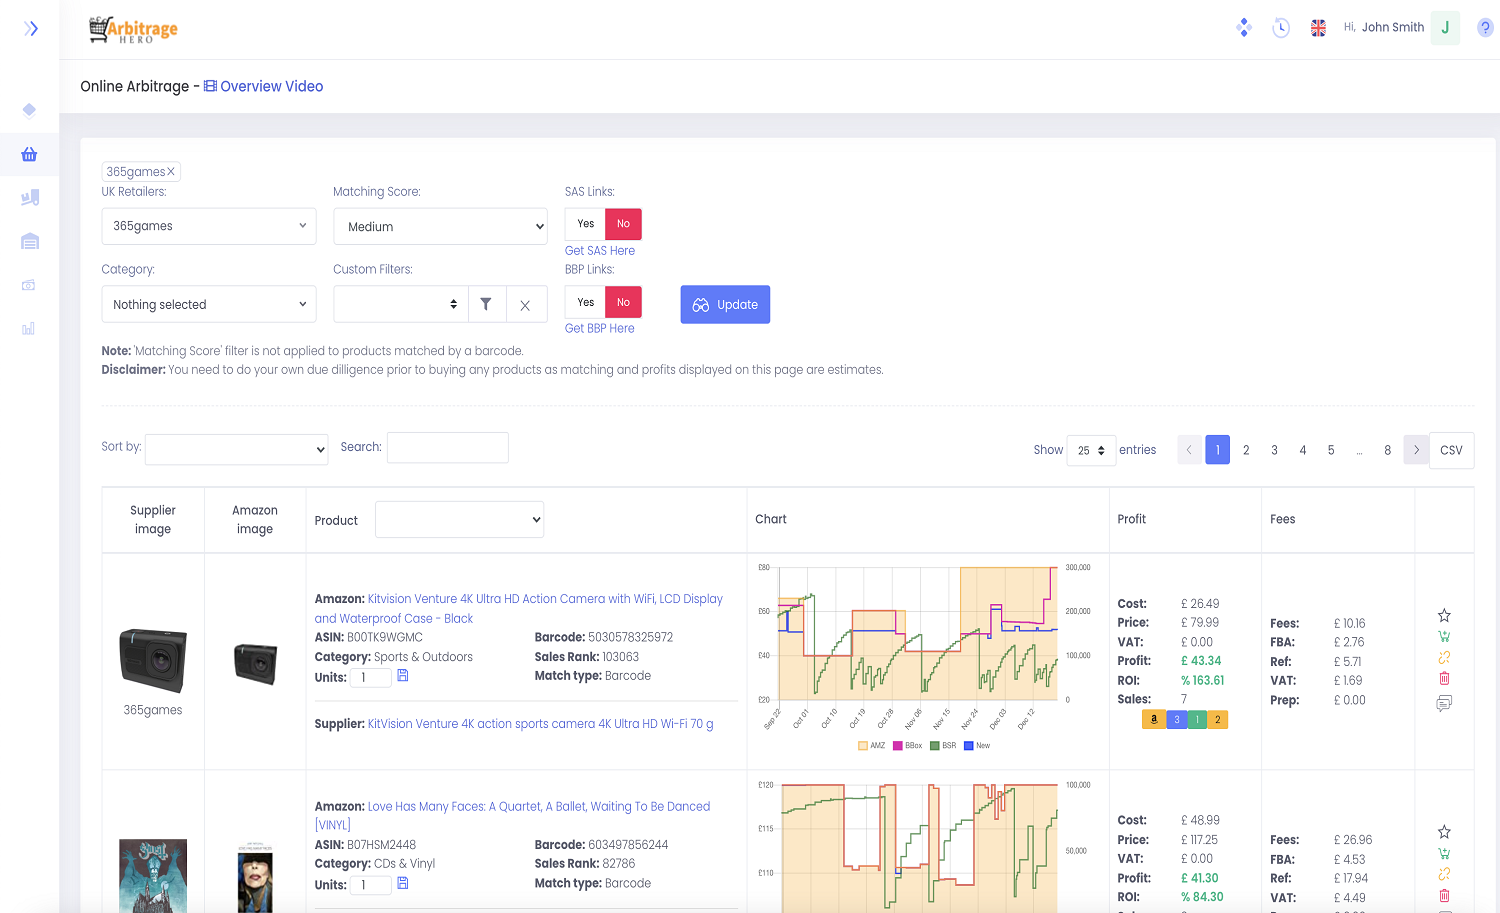The width and height of the screenshot is (1500, 913).
Task: Open the warehouse sidebar icon
Action: tap(29, 241)
